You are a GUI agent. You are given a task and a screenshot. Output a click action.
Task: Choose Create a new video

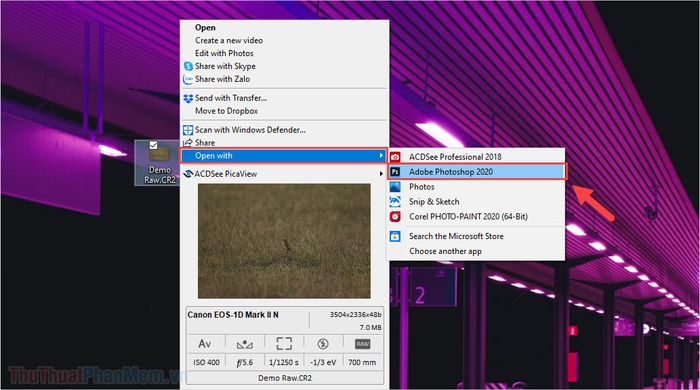(x=229, y=40)
